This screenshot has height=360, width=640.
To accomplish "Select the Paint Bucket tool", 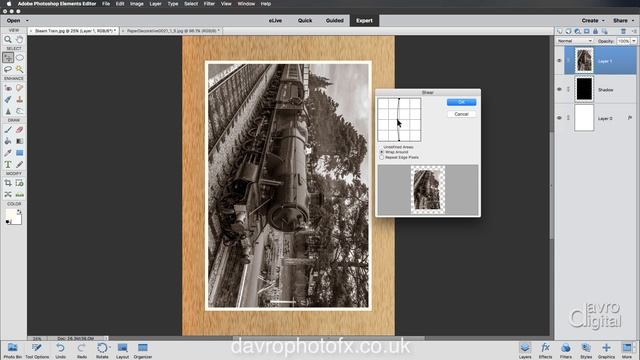I will [x=8, y=141].
